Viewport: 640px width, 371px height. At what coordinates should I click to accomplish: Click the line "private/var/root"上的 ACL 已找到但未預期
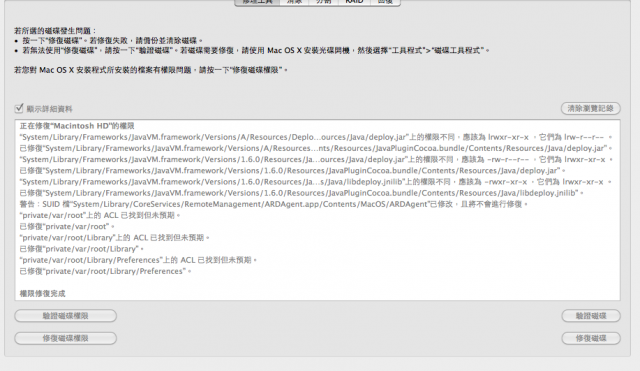point(100,215)
